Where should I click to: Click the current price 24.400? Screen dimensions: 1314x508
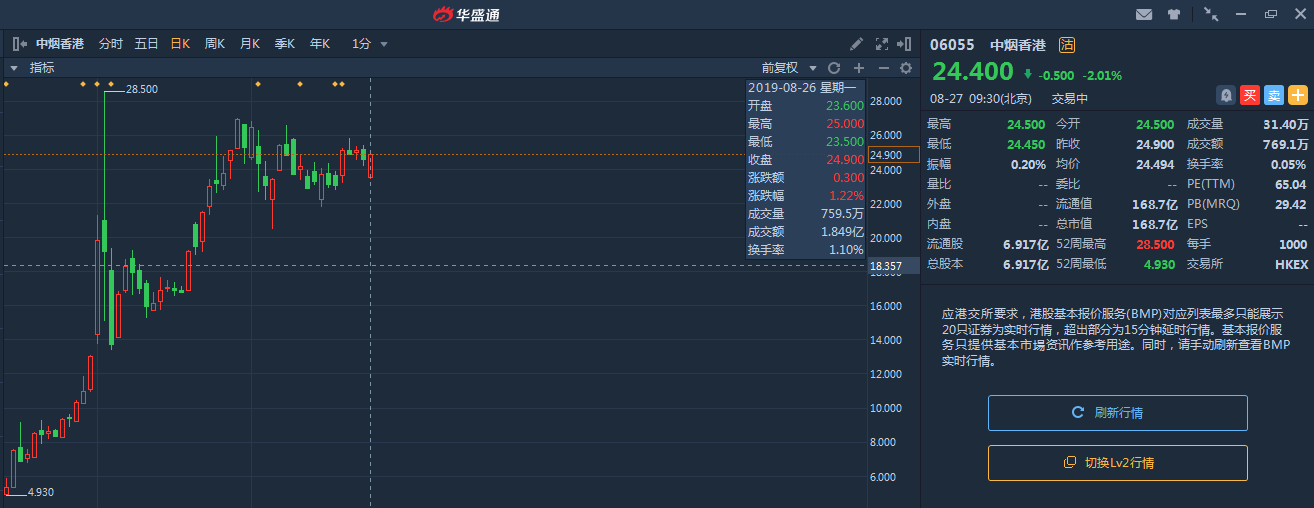pos(973,72)
